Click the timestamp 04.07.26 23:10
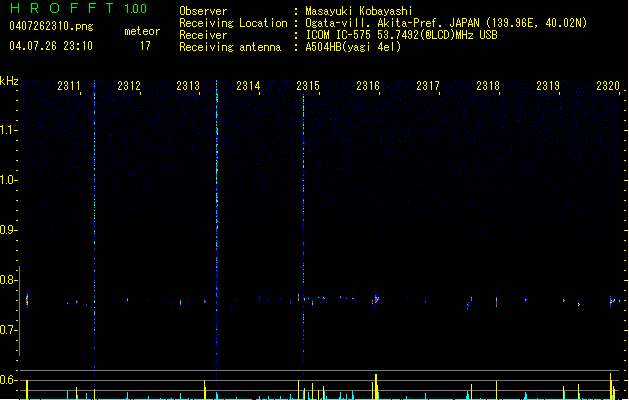The height and width of the screenshot is (400, 629). click(x=51, y=46)
